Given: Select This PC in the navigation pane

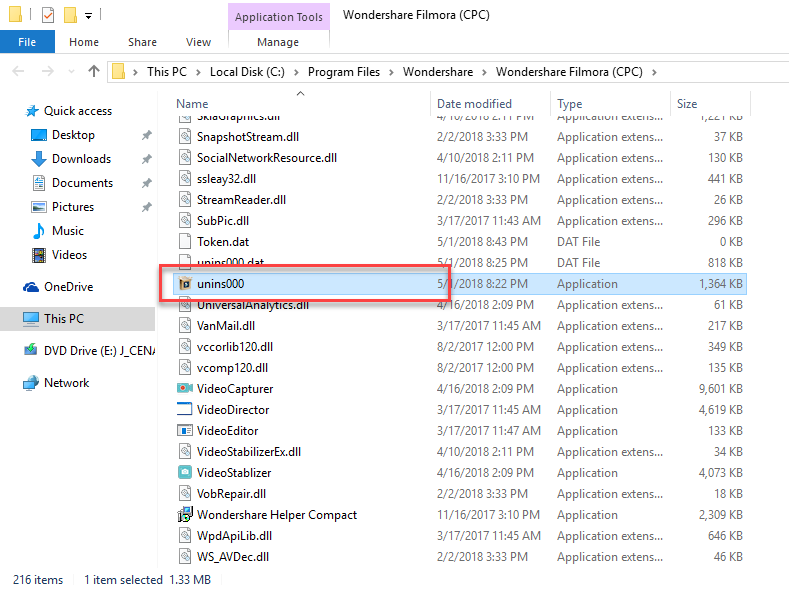Looking at the screenshot, I should pos(63,318).
